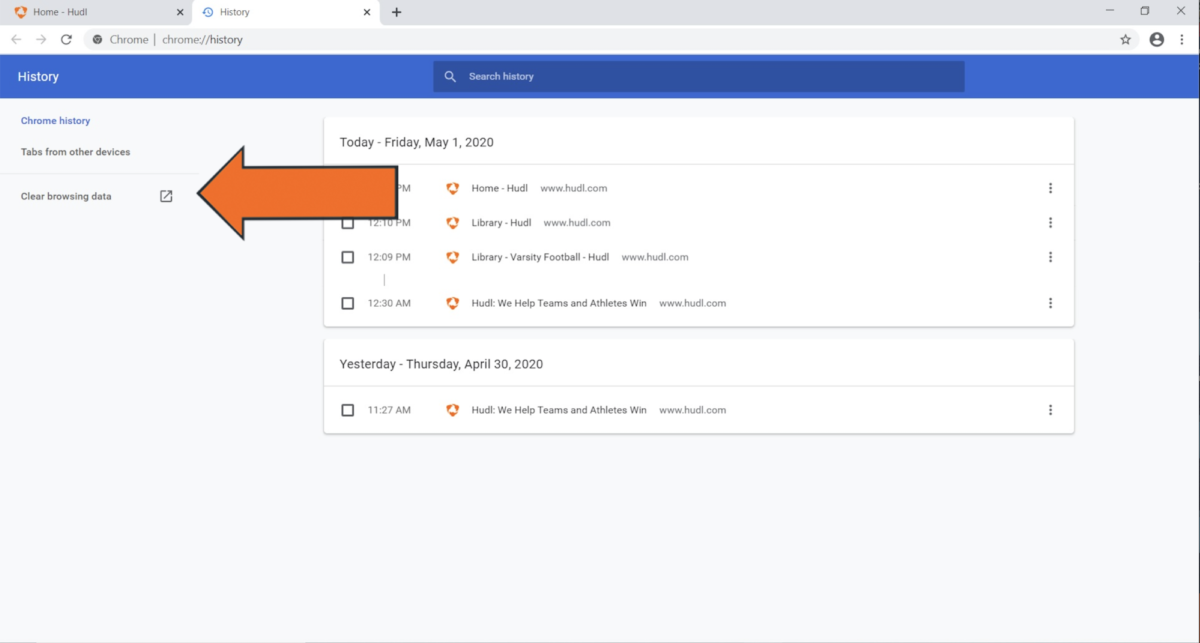Check the 12:30 AM Hudl entry checkbox
This screenshot has width=1200, height=643.
pyautogui.click(x=348, y=303)
